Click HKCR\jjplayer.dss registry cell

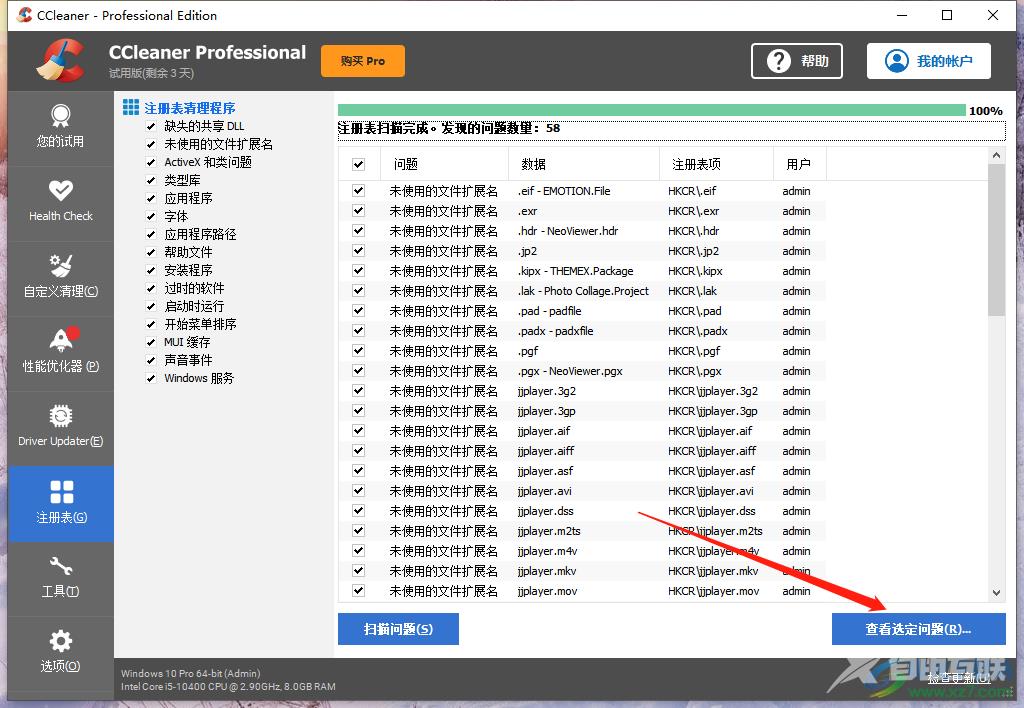(711, 511)
